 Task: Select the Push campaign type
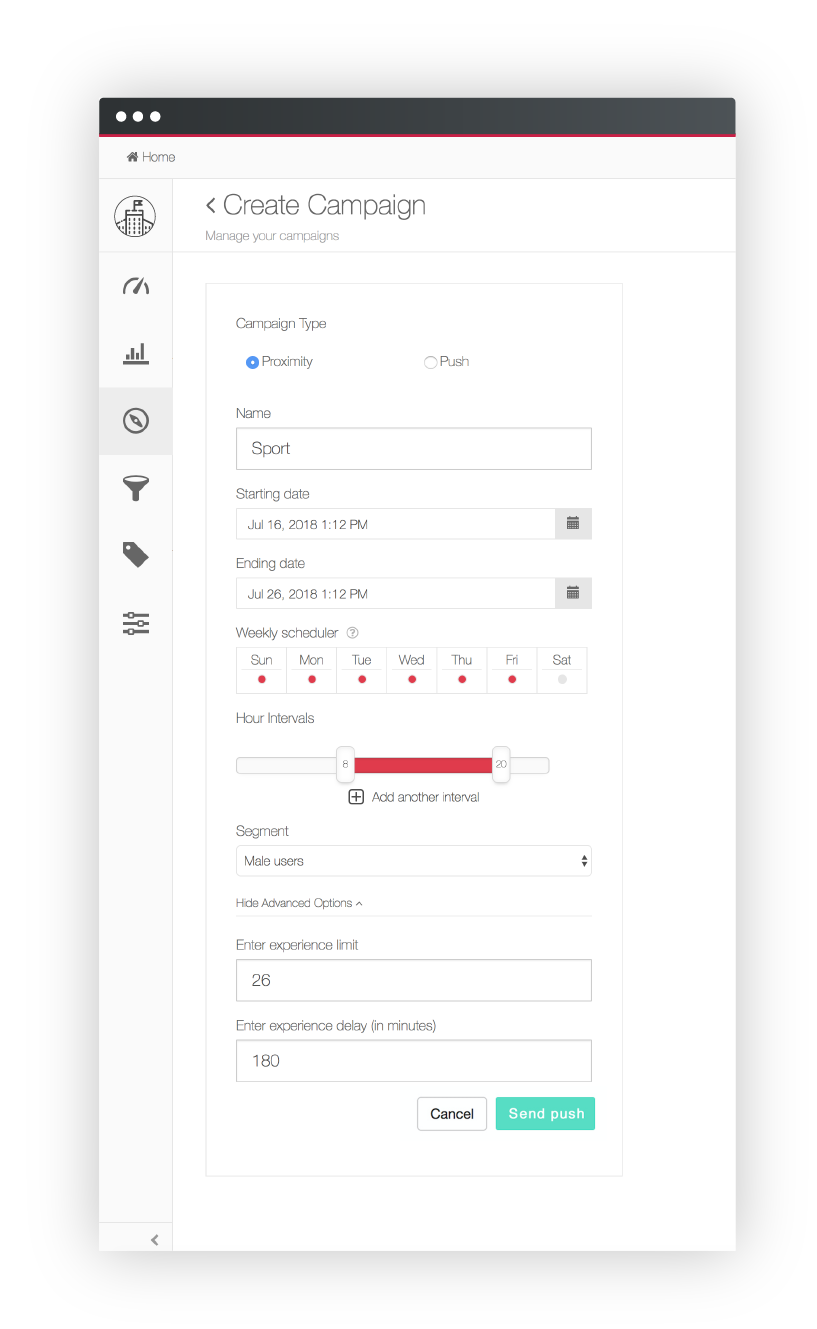[430, 362]
